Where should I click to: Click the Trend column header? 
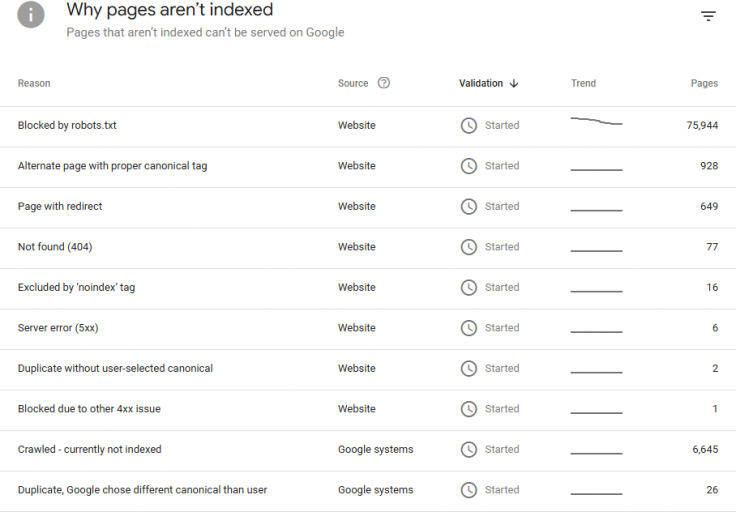coord(583,83)
